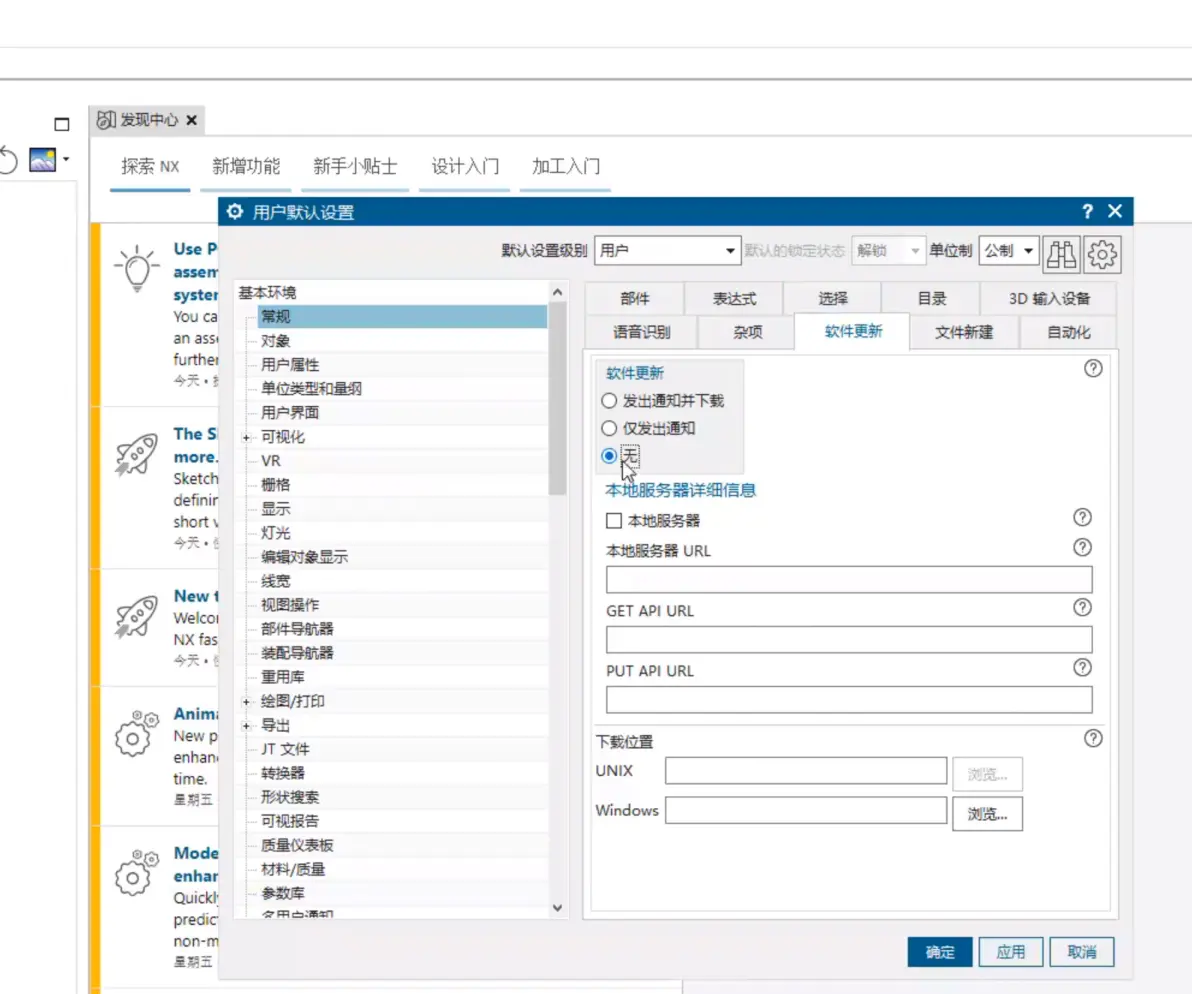Click the rocket icon beside 'The S' article

pos(136,454)
